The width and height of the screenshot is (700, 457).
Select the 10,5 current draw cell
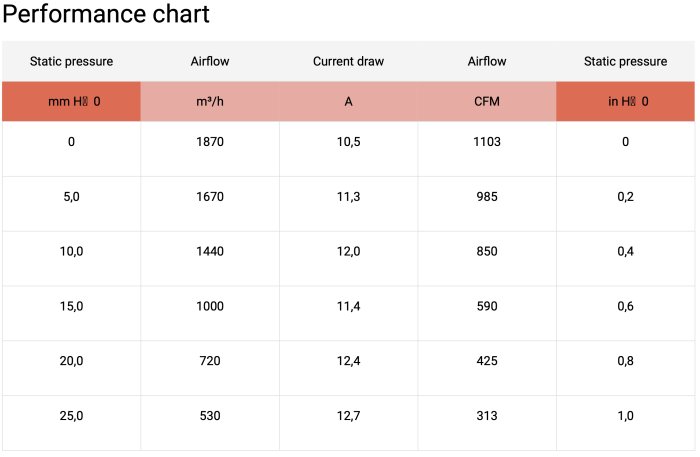(348, 142)
